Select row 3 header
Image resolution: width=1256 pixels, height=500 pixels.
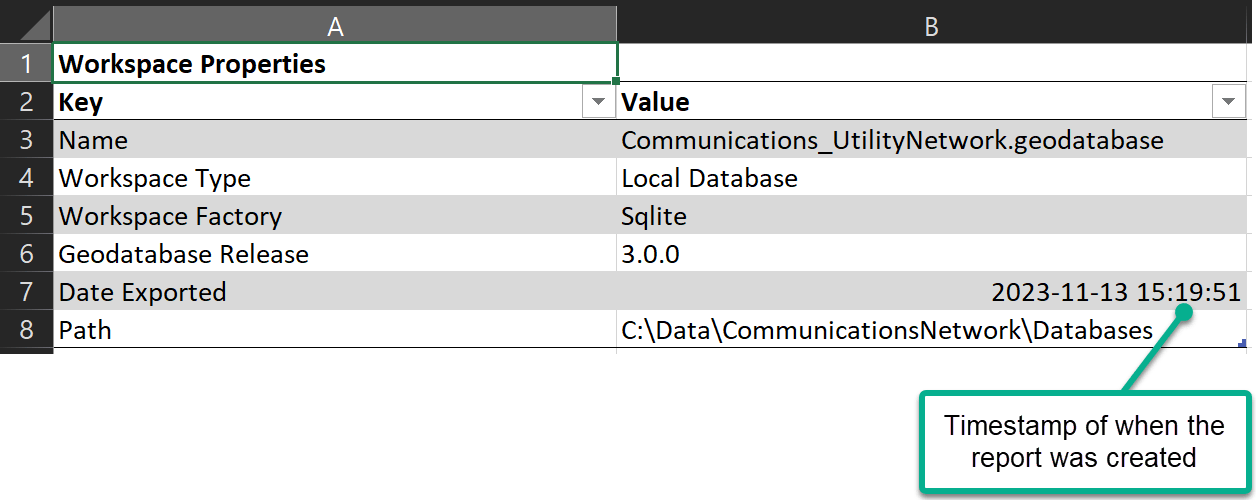[26, 140]
